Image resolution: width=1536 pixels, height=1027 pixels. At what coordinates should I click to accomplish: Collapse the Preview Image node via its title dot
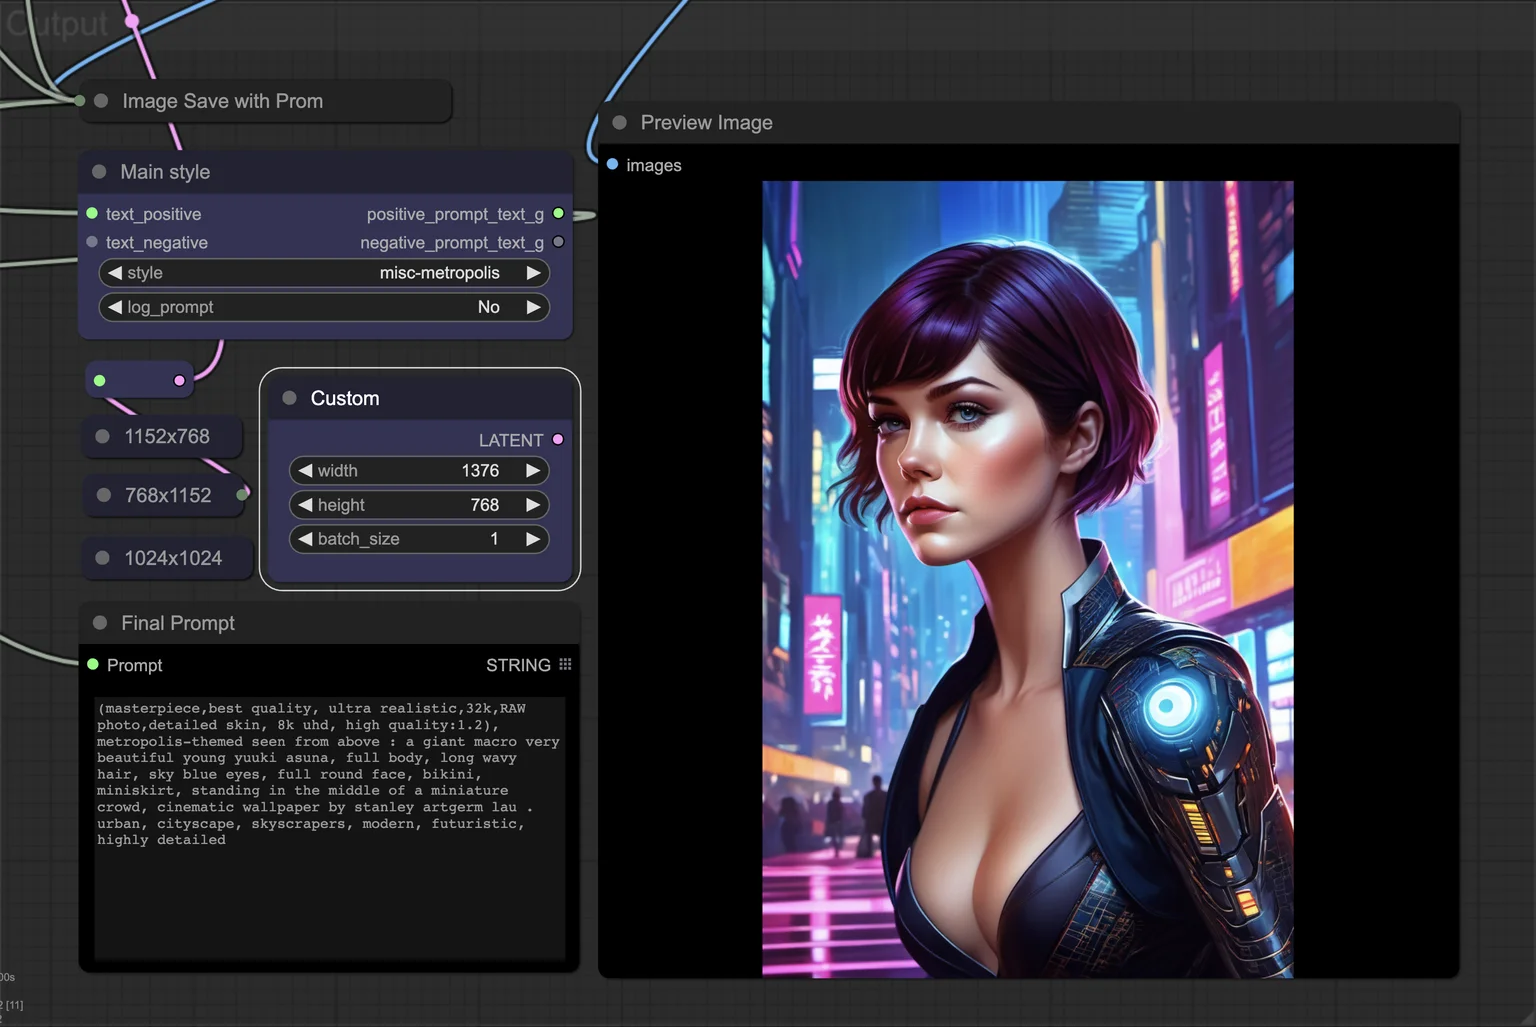point(619,122)
